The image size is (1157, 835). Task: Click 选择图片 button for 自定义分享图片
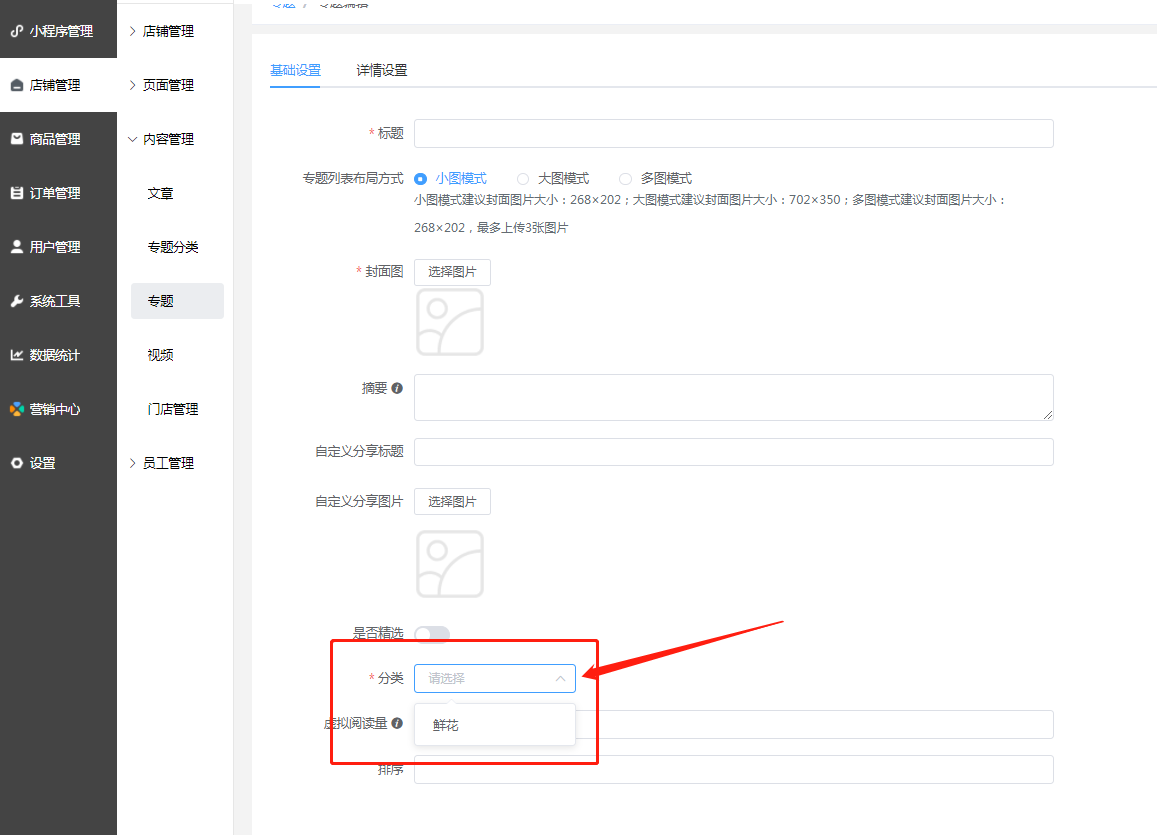(x=452, y=502)
